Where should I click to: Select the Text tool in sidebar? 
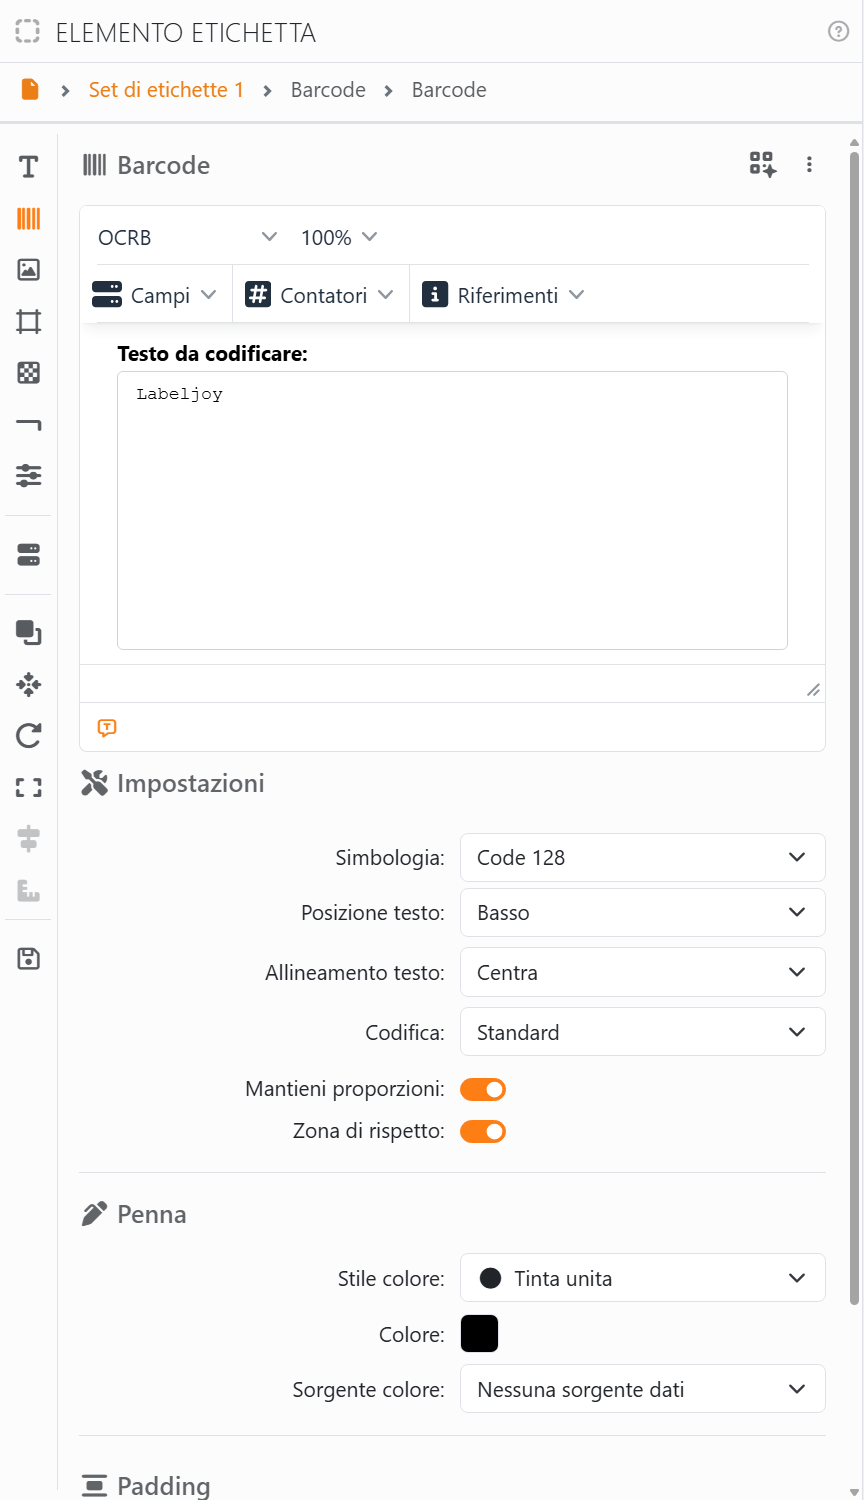[x=28, y=167]
